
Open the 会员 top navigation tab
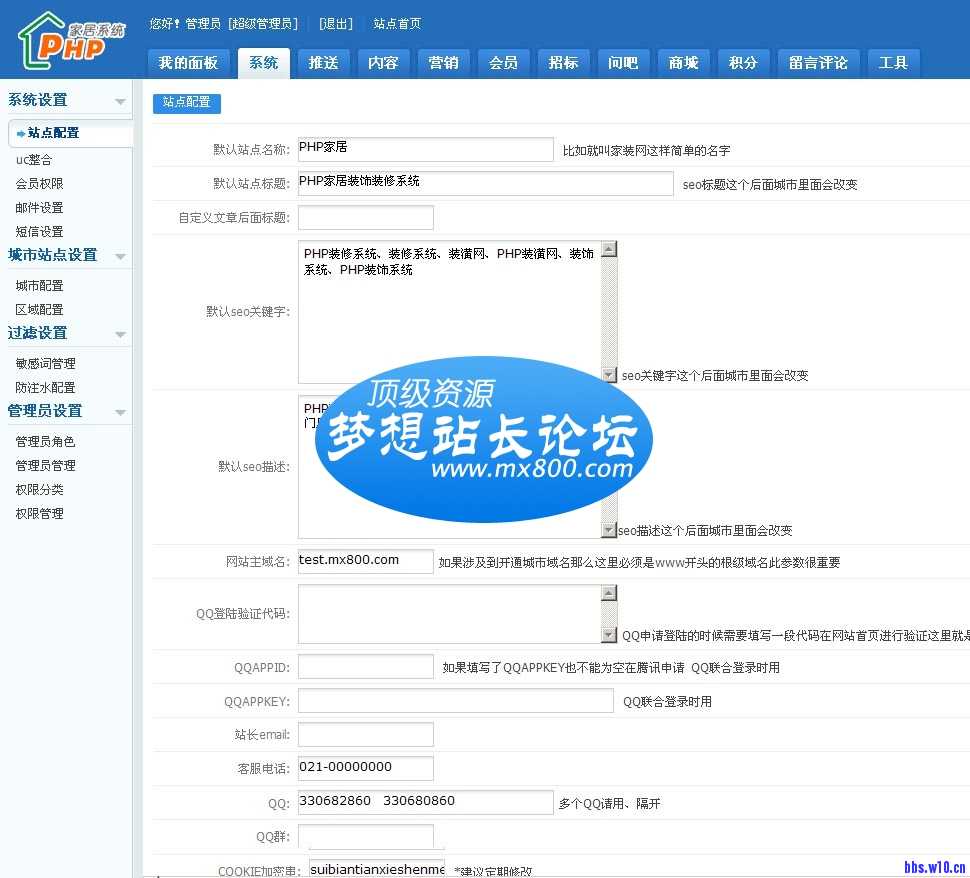point(503,63)
